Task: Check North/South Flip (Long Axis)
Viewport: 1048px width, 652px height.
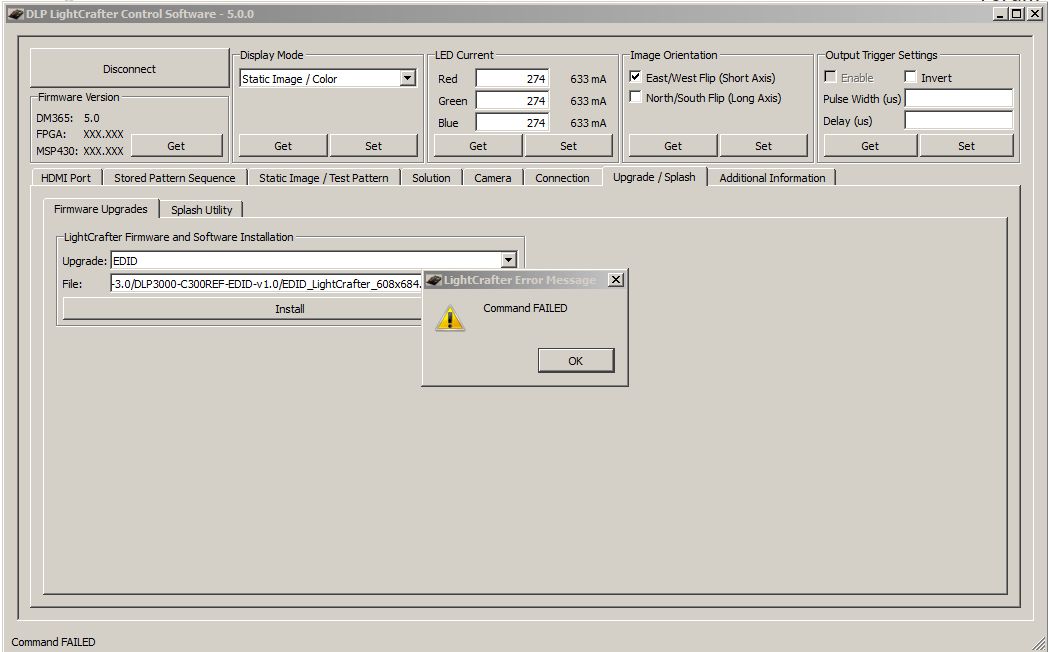Action: (635, 97)
